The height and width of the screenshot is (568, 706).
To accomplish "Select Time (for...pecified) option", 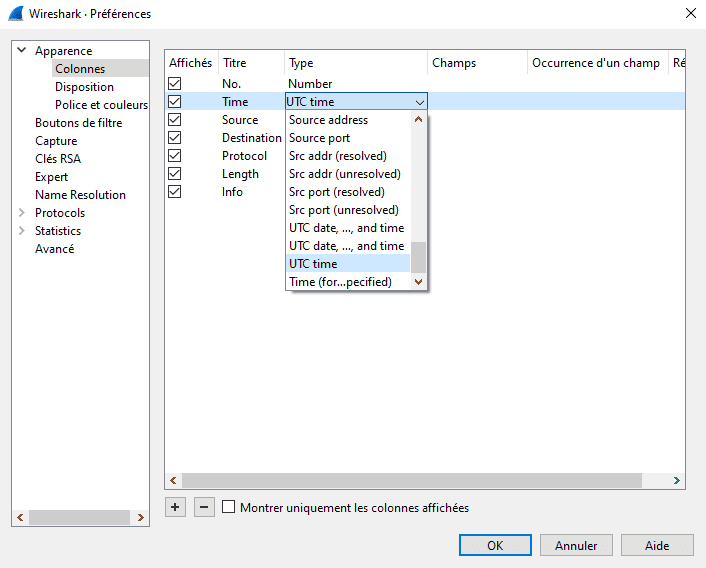I will click(x=348, y=282).
